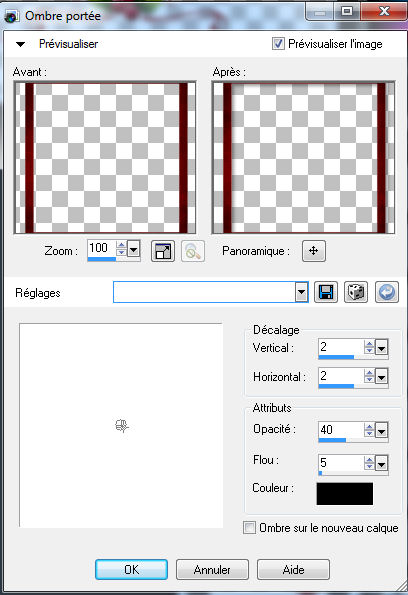Open help with the Aide button
This screenshot has height=595, width=408.
click(x=293, y=569)
